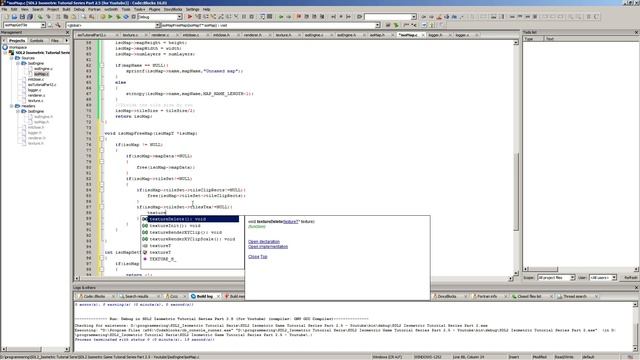Image resolution: width=640 pixels, height=360 pixels.
Task: Collapse the Sources folder in project tree
Action: [x=12, y=58]
